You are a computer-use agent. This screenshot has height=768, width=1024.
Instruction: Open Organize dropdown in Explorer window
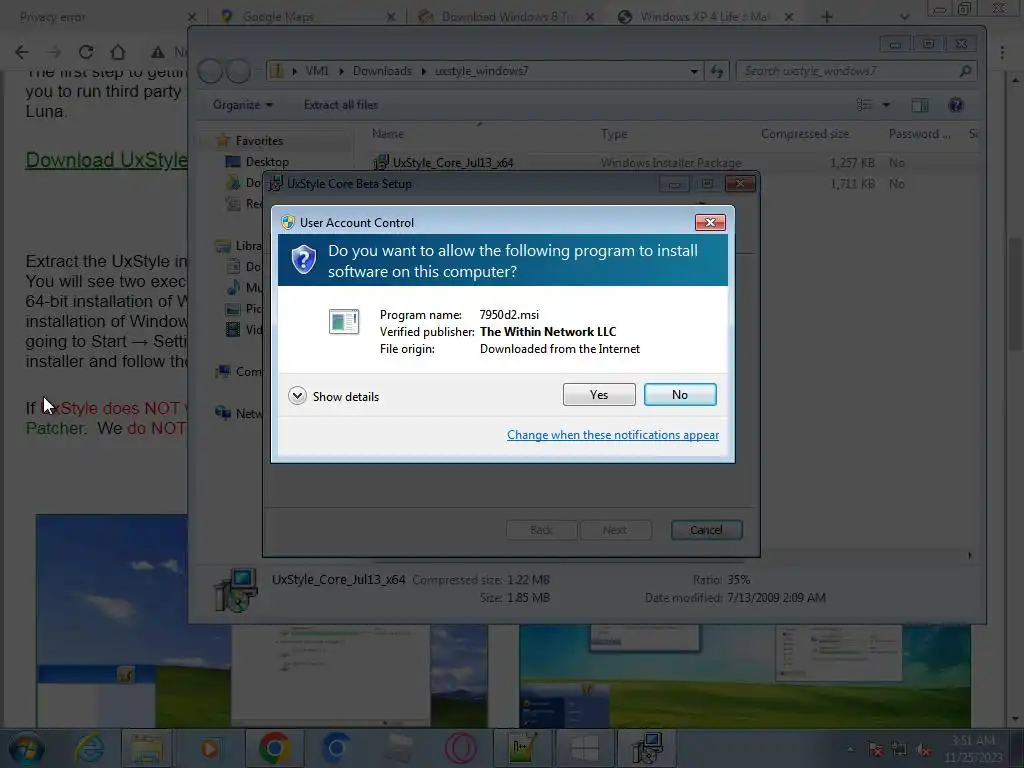coord(243,105)
